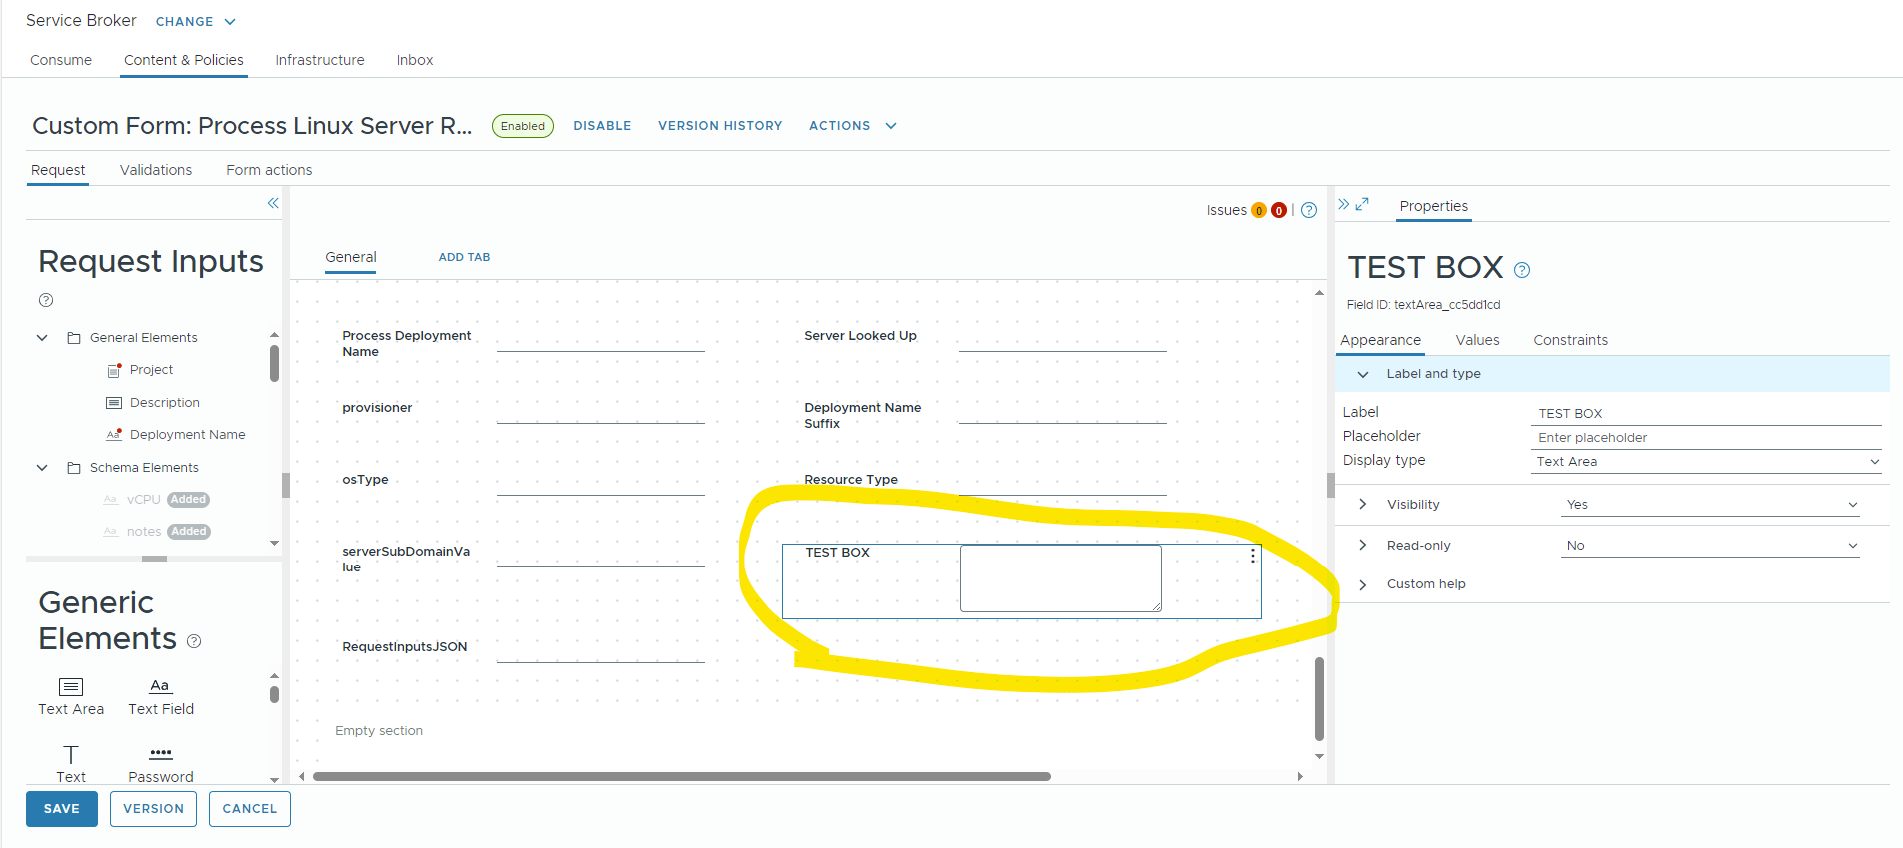Click the General Elements folder icon
Viewport: 1903px width, 848px height.
click(x=74, y=338)
